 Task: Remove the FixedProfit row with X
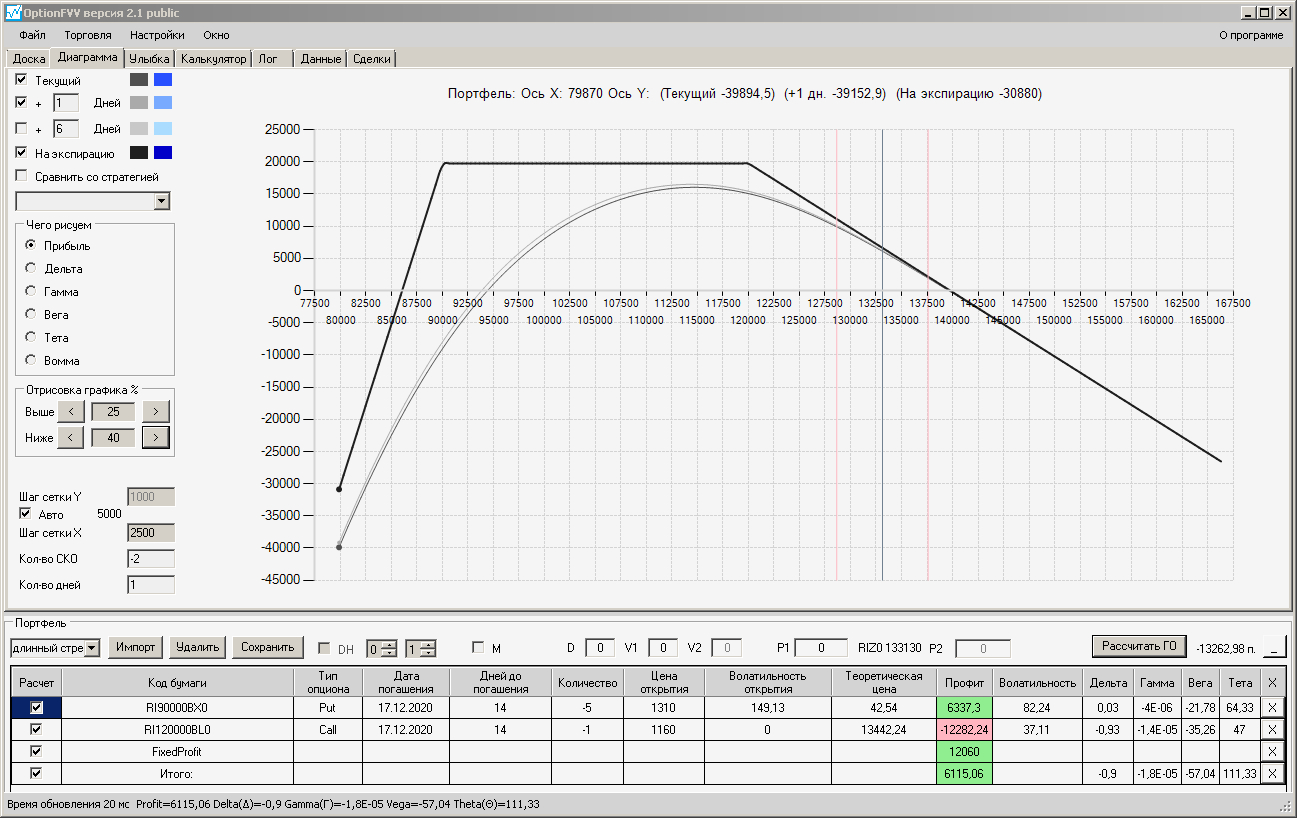point(1272,751)
